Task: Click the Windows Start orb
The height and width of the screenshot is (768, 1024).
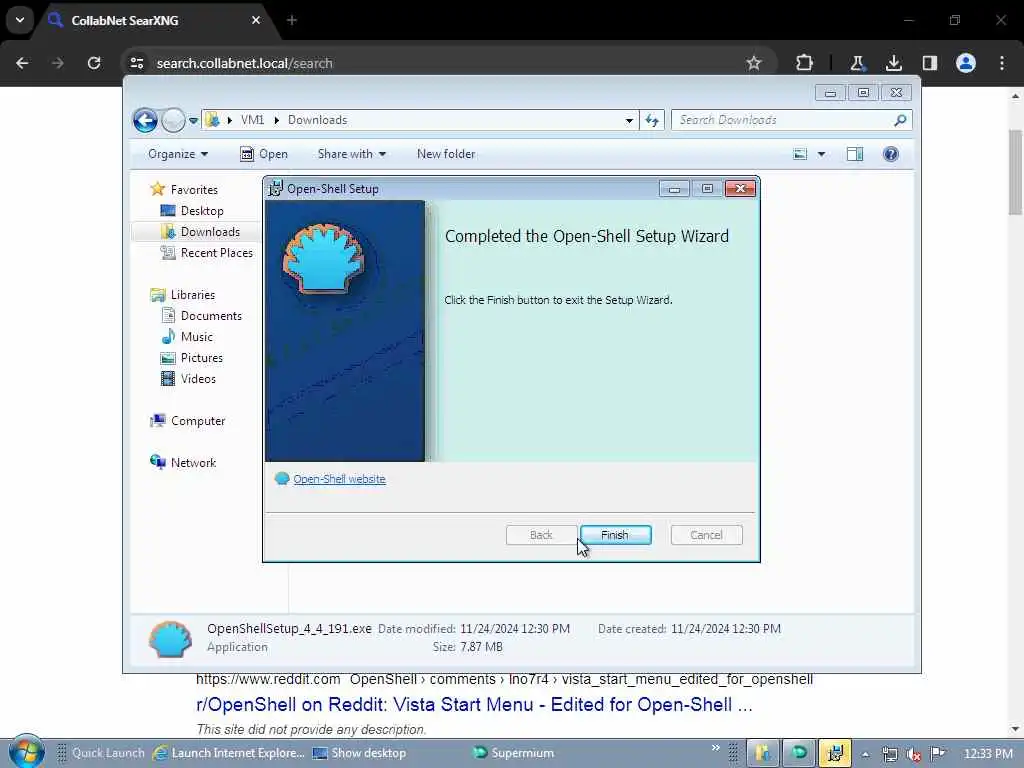Action: coord(26,752)
